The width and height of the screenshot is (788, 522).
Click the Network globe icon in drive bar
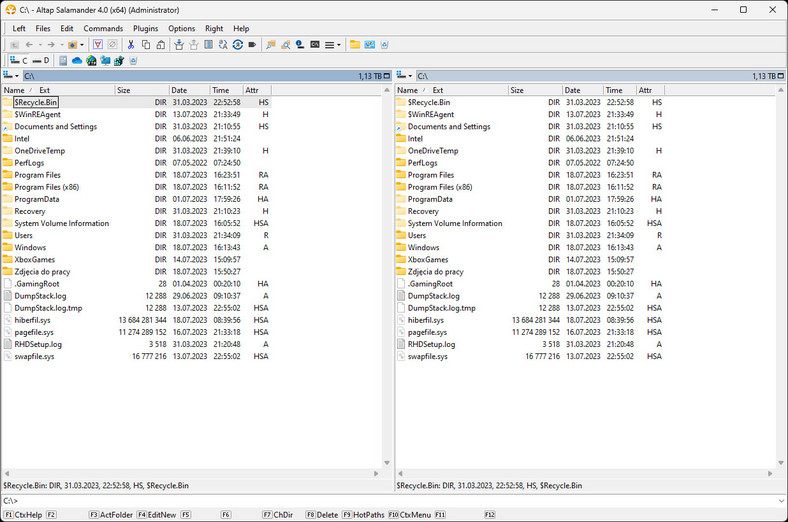(x=91, y=61)
